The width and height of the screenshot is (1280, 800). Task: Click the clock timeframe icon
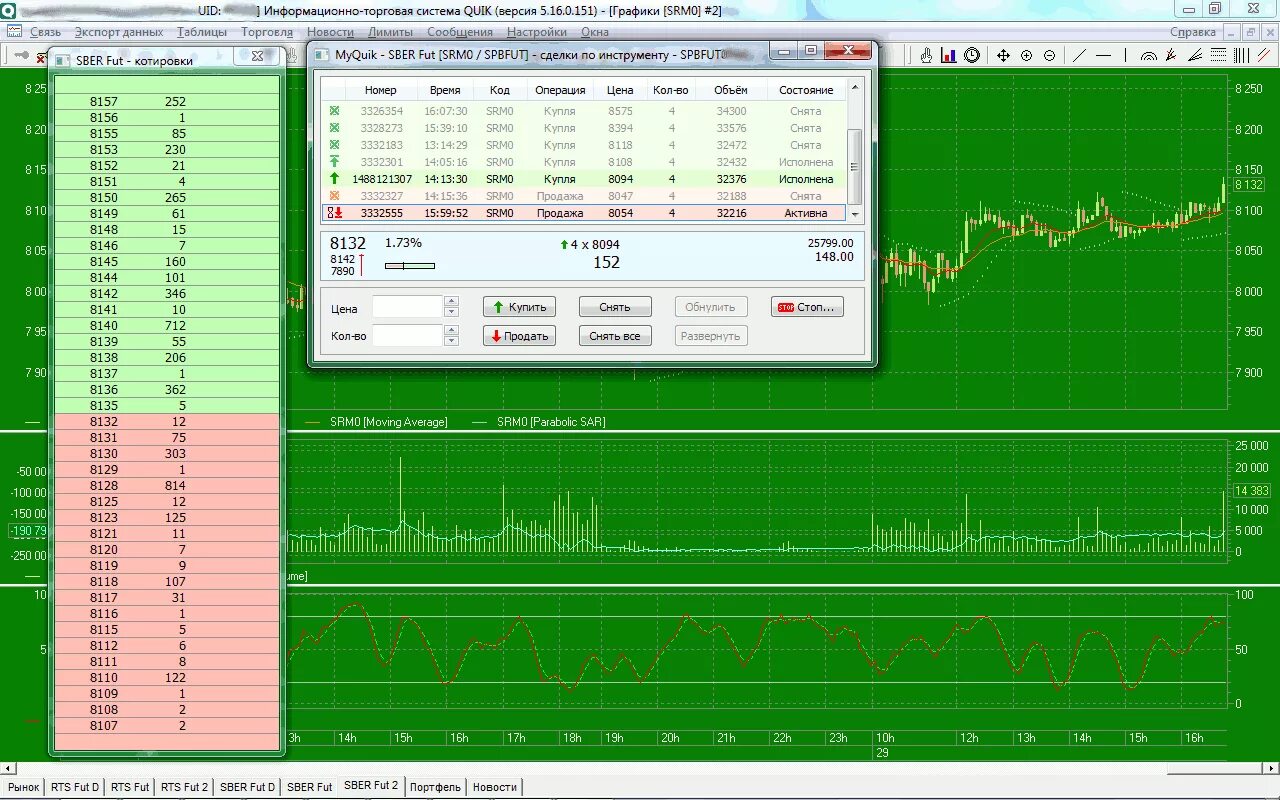pos(972,55)
